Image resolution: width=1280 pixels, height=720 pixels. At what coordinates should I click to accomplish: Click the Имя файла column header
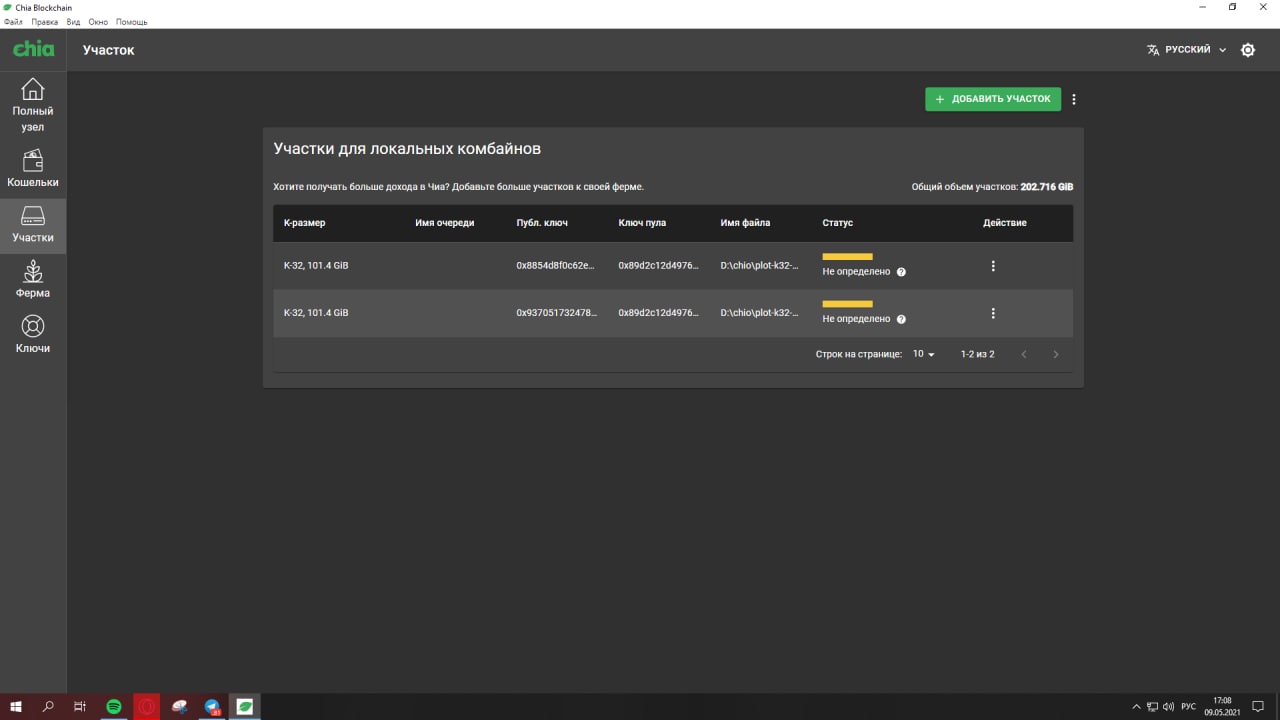point(745,223)
